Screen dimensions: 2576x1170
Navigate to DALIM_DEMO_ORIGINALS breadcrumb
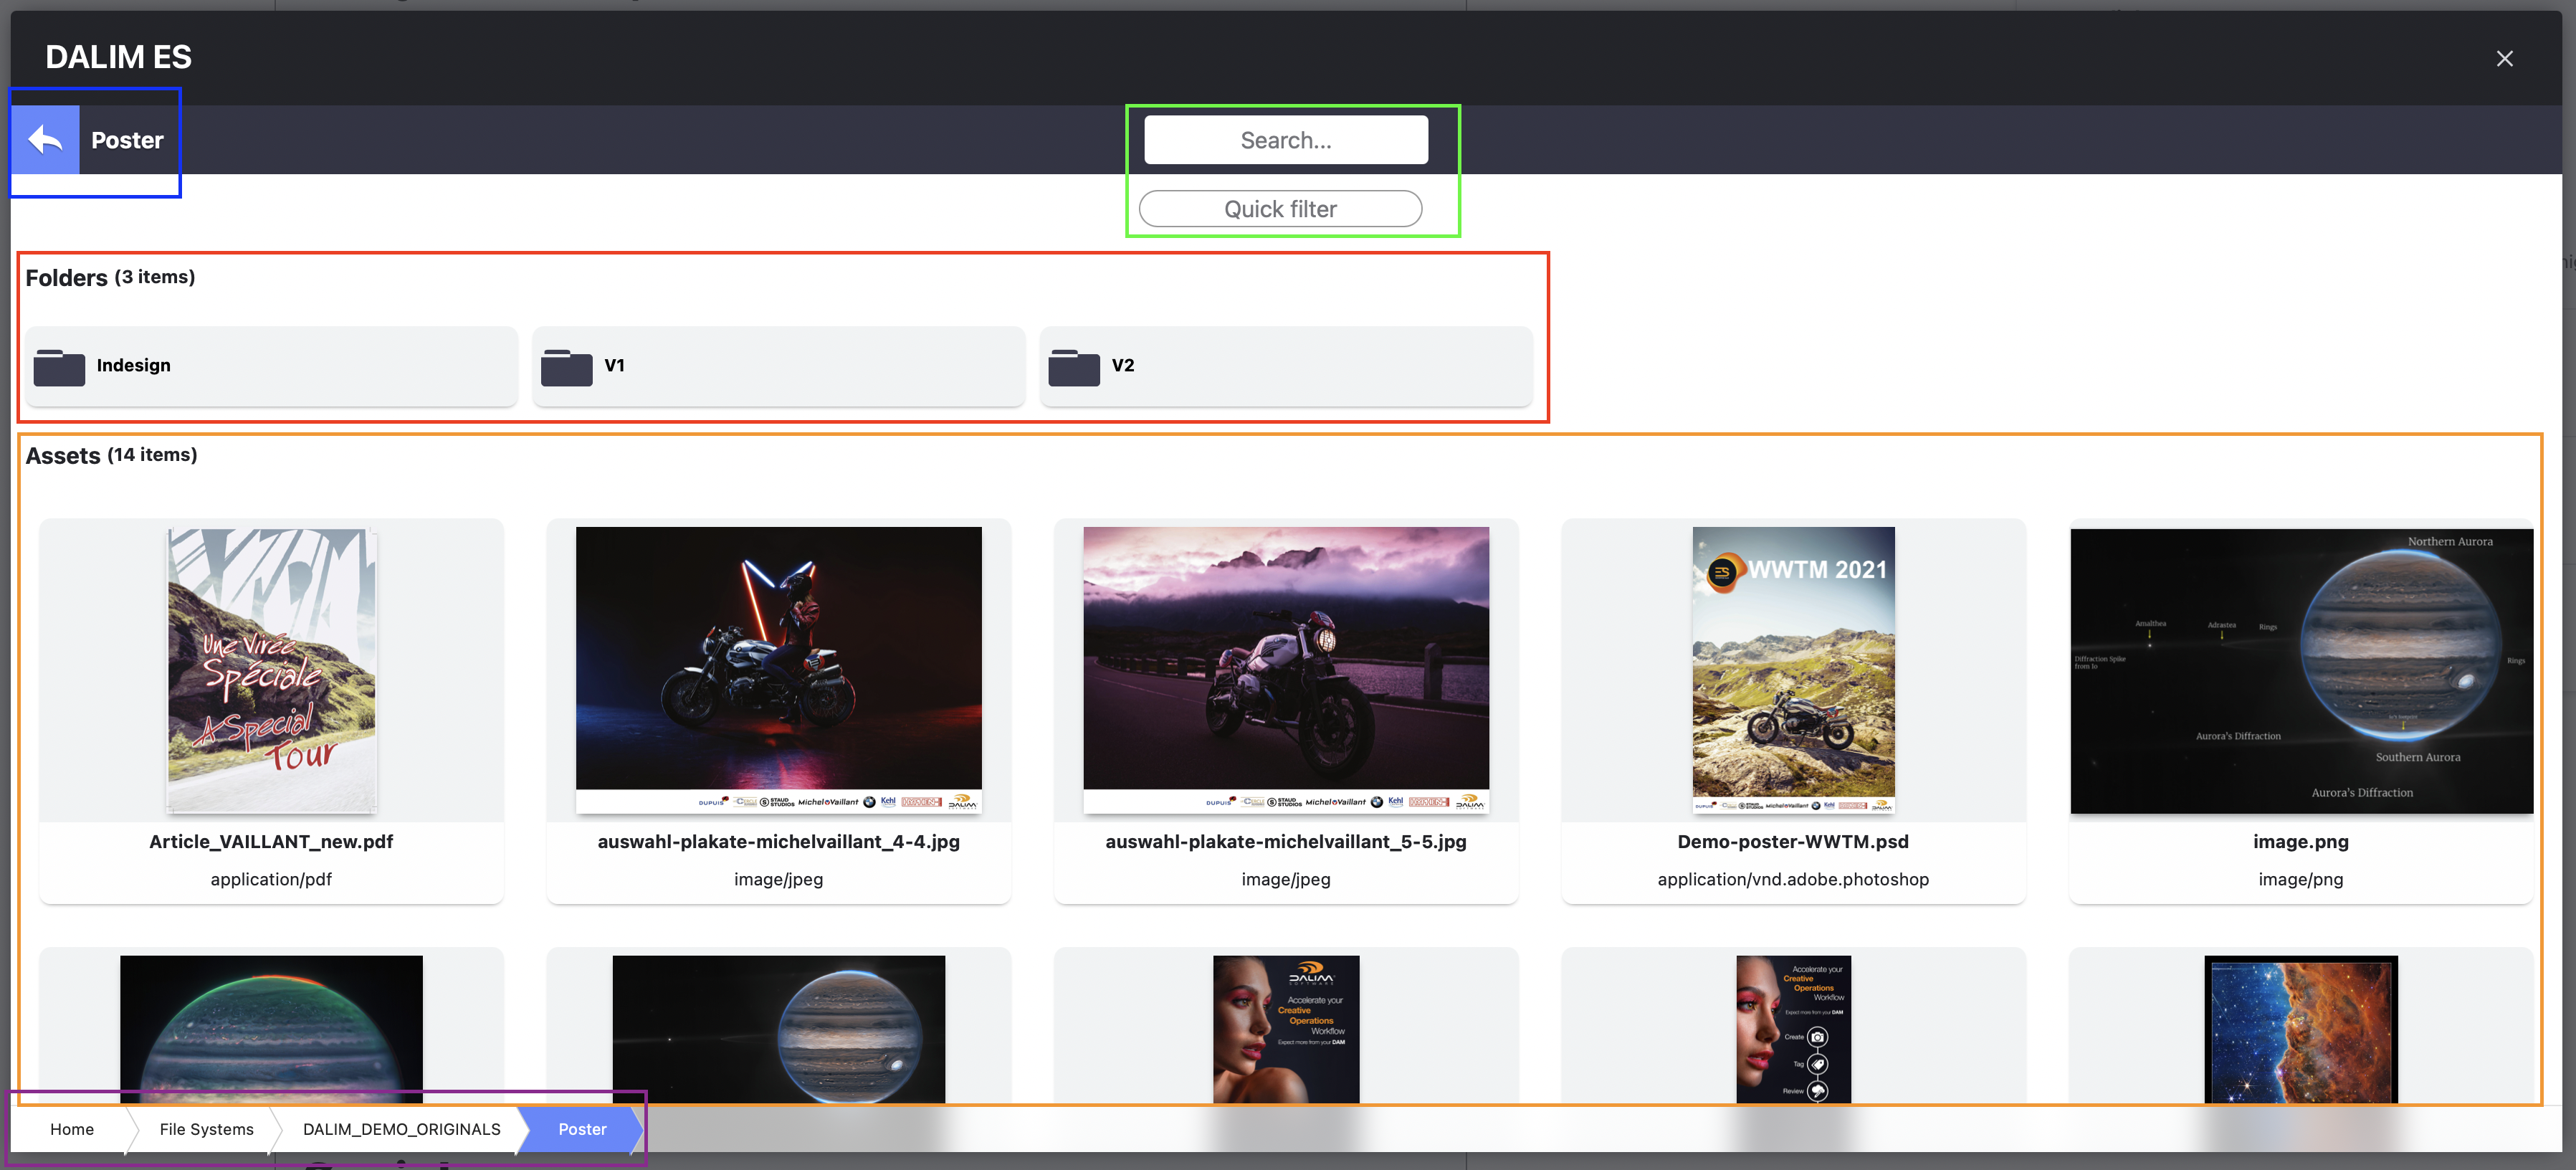(x=401, y=1129)
